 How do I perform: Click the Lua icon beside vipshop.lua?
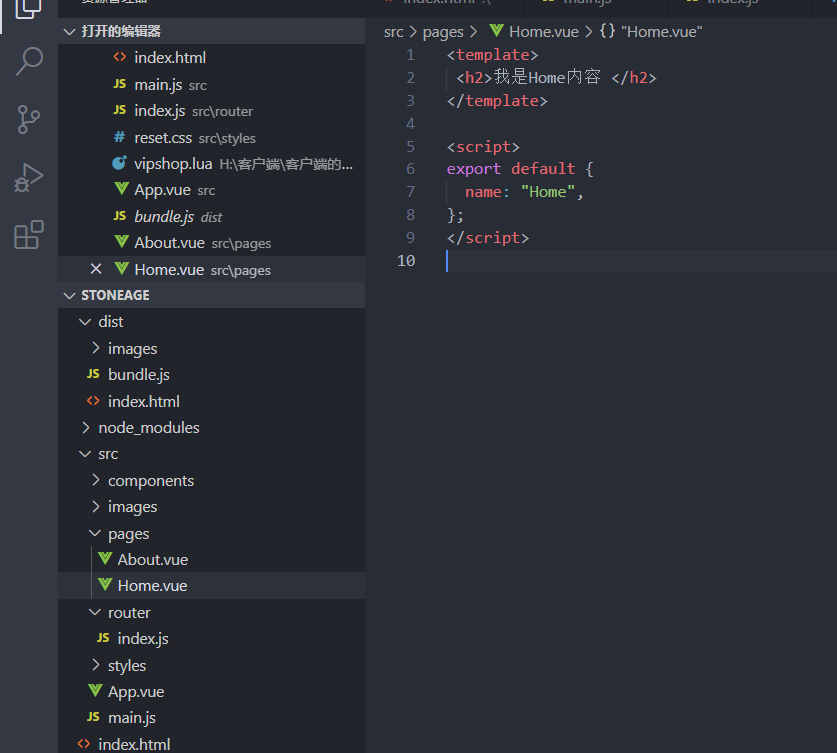click(x=120, y=163)
